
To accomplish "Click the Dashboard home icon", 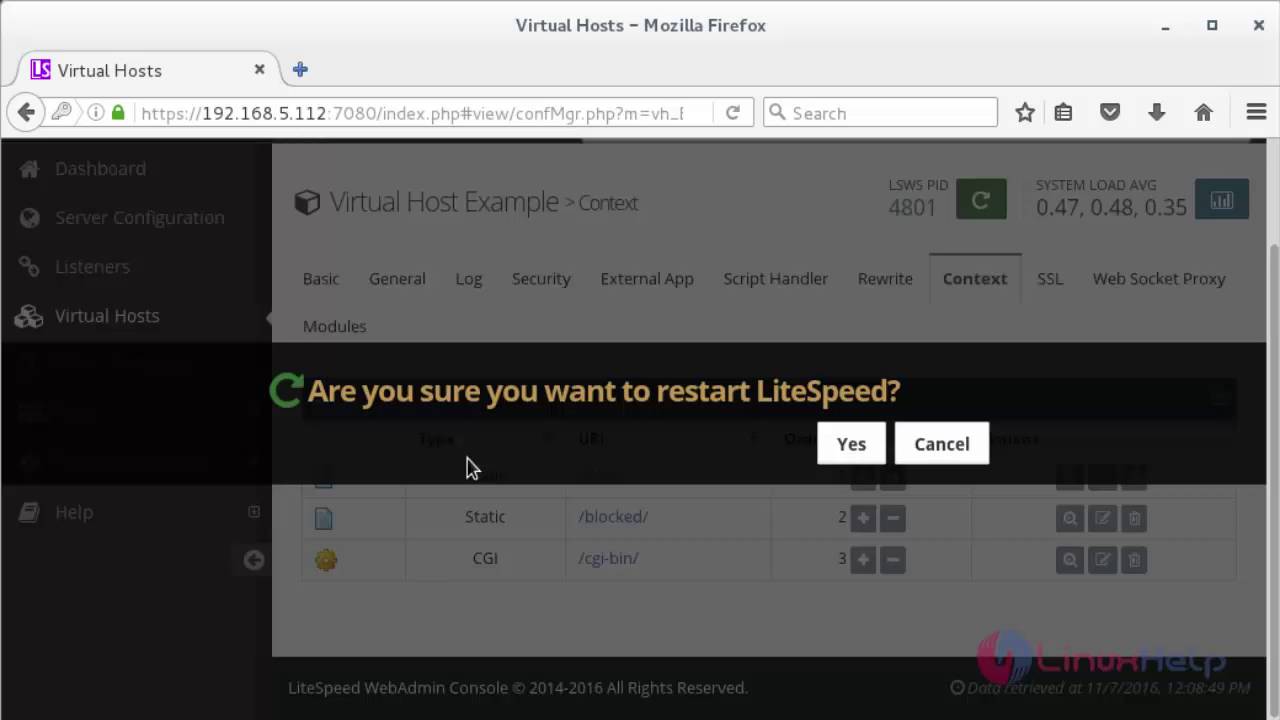I will [x=29, y=169].
